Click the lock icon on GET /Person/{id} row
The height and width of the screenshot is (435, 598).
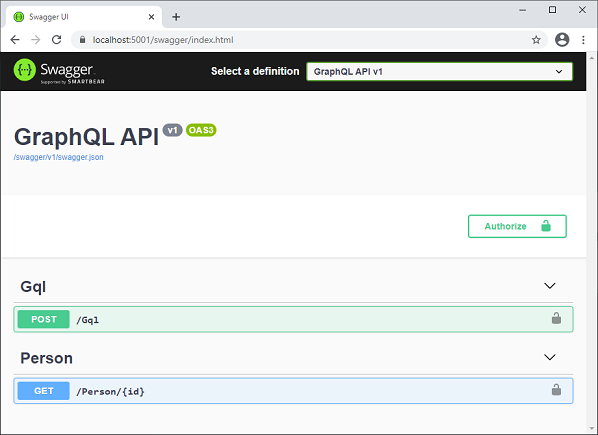pos(556,390)
